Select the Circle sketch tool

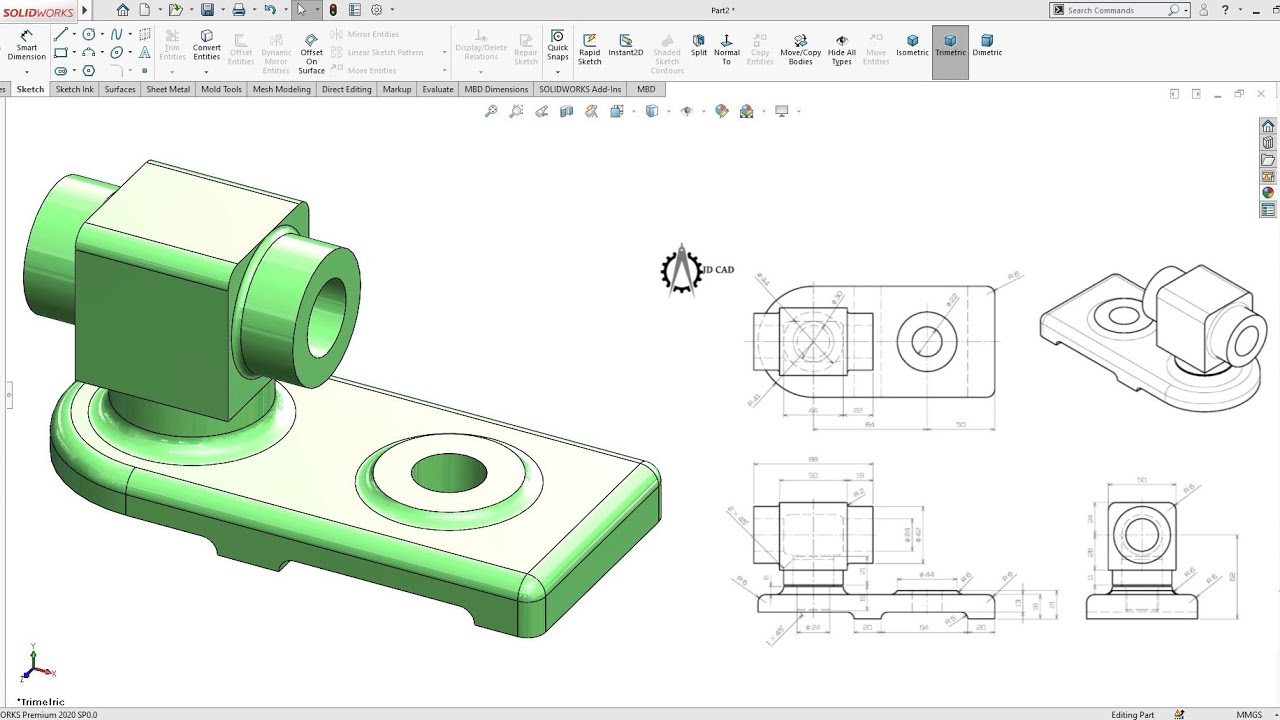point(89,35)
